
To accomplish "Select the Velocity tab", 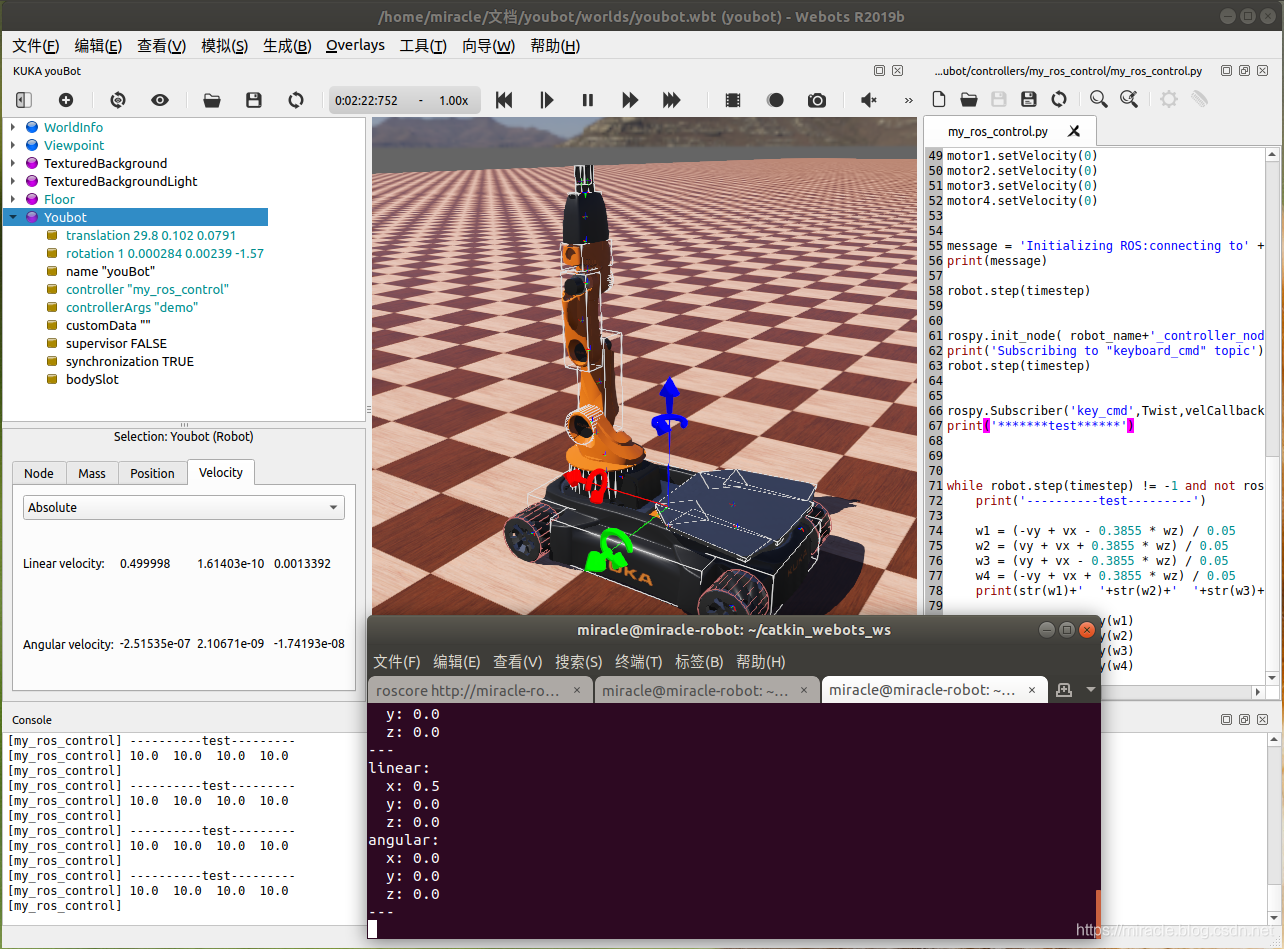I will point(221,472).
